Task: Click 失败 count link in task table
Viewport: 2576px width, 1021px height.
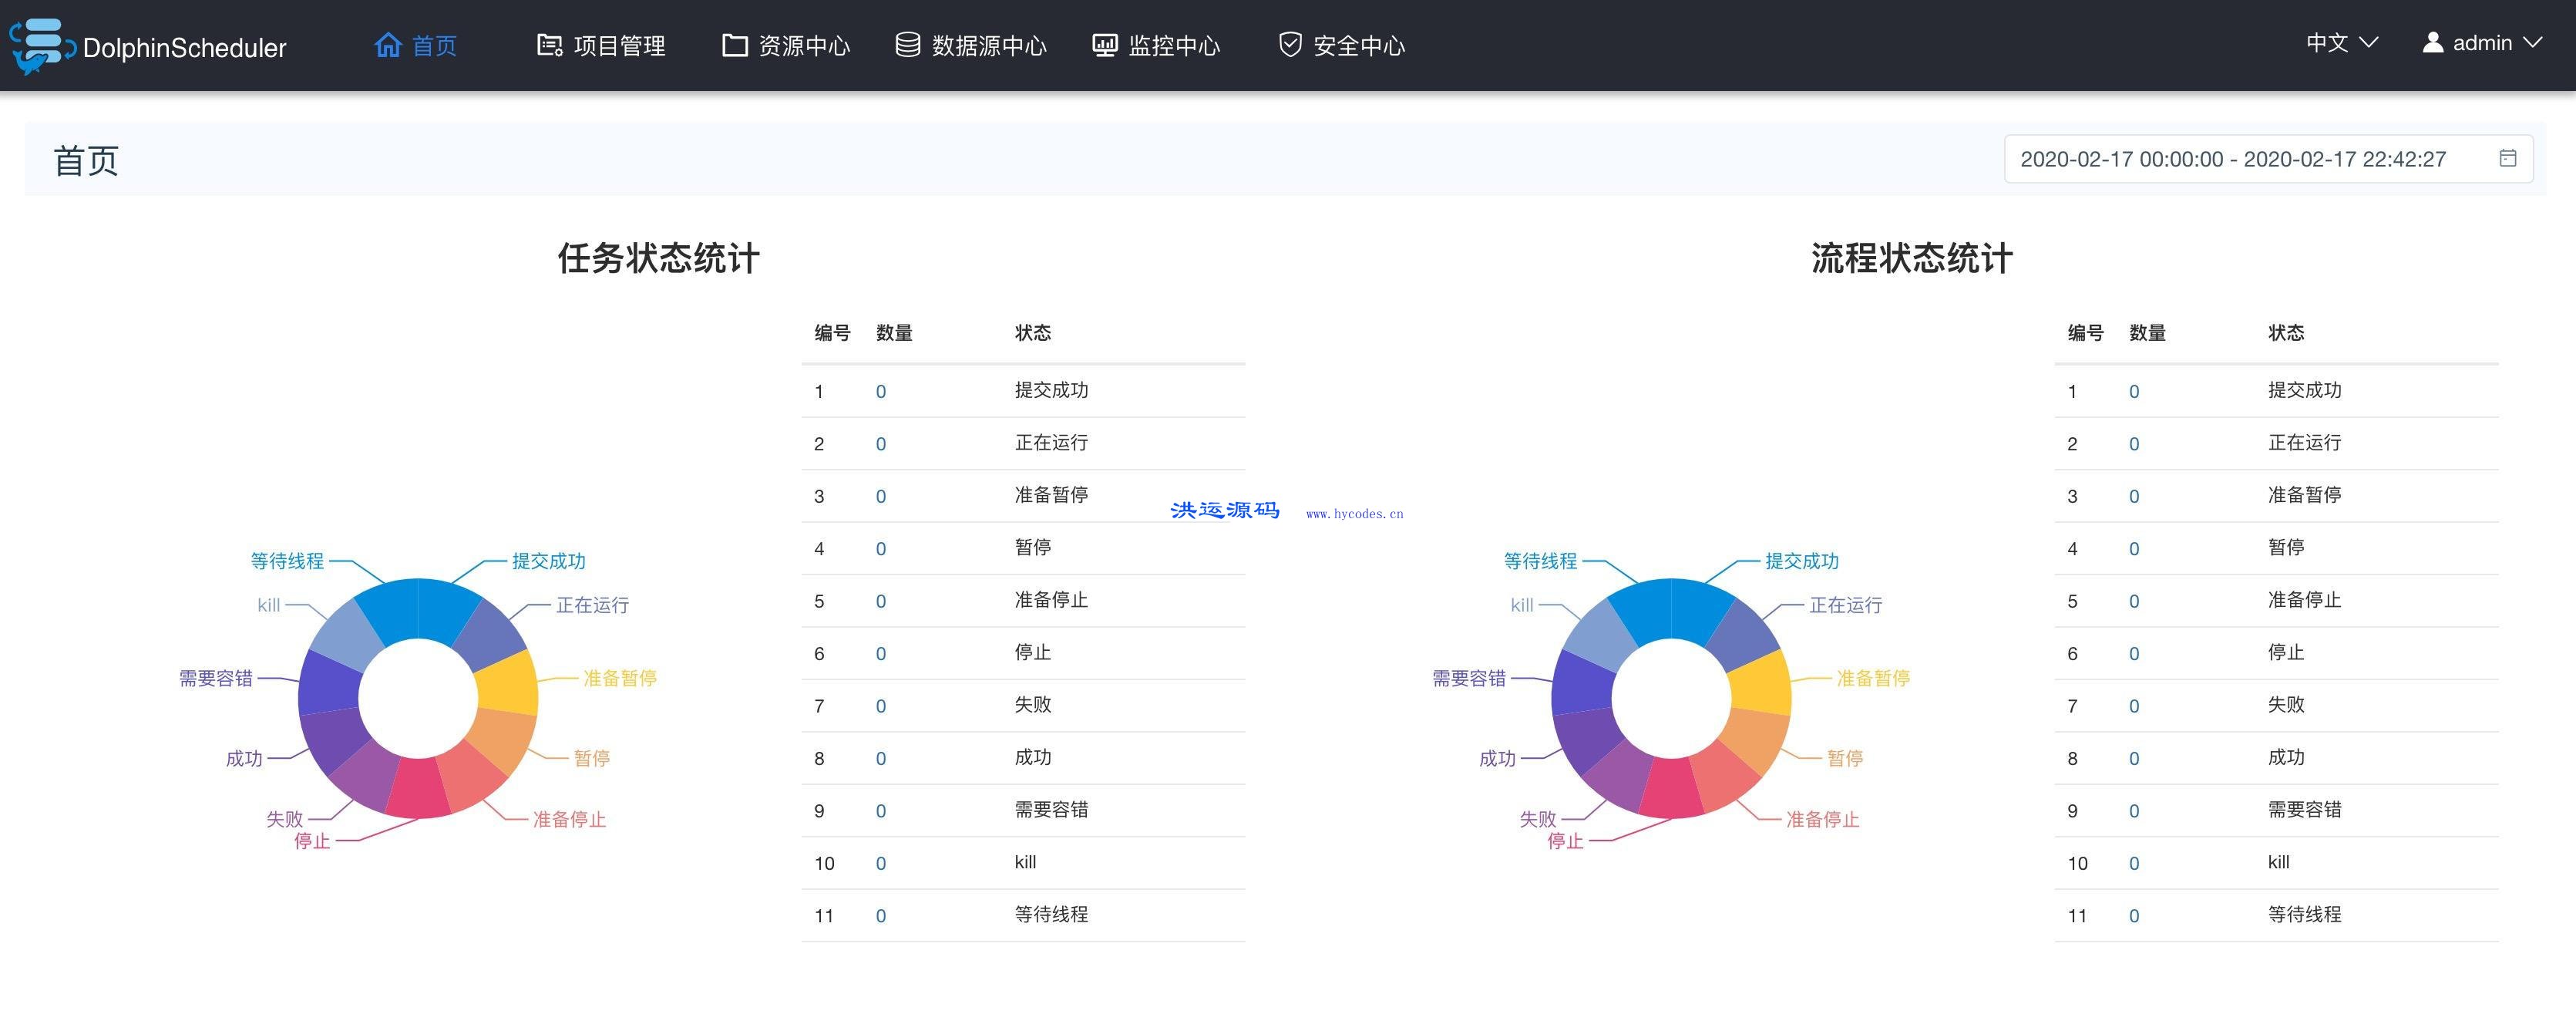Action: tap(880, 707)
